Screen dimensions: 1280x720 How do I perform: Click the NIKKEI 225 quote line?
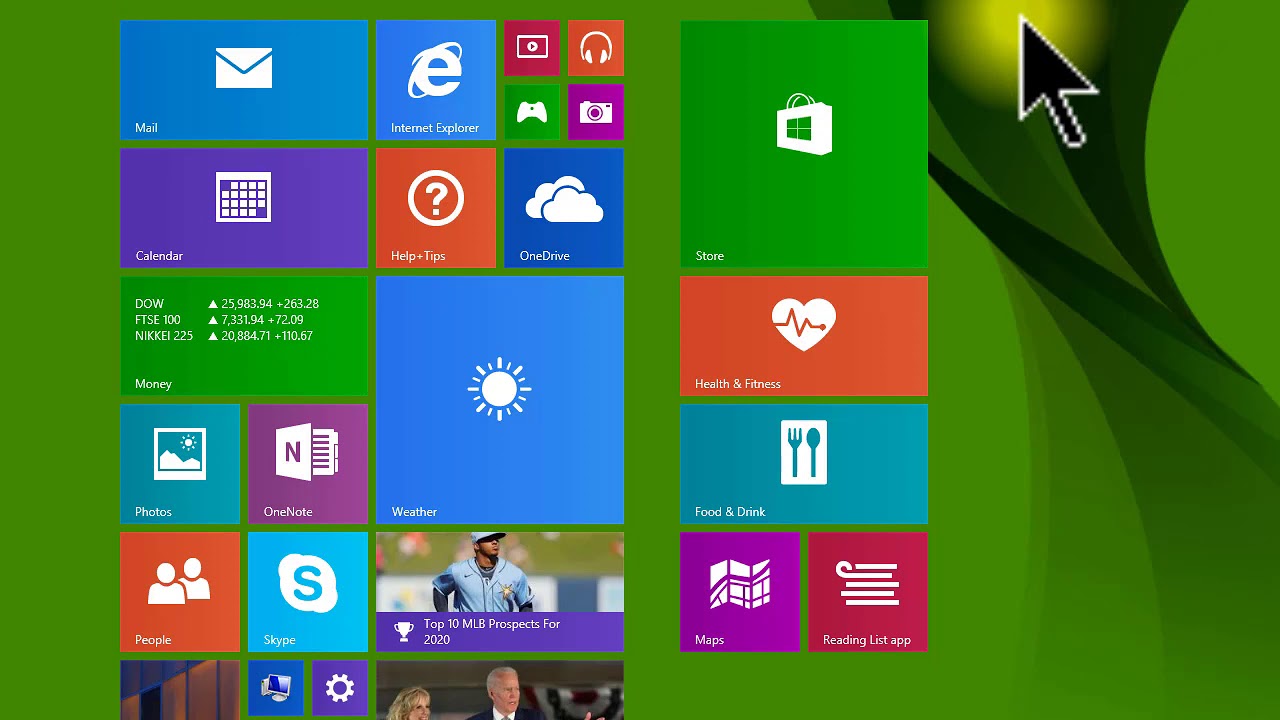click(x=224, y=336)
